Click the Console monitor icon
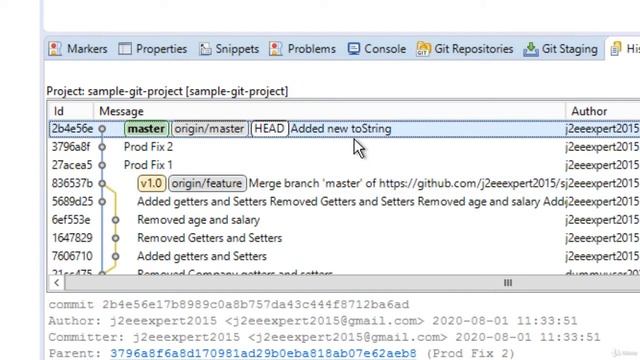 354,49
